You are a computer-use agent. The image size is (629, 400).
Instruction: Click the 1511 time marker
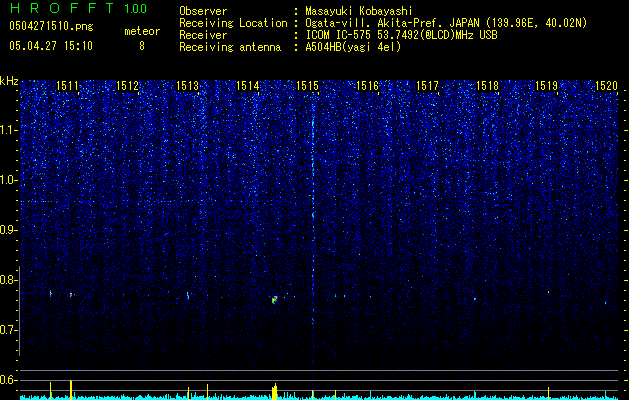(x=67, y=85)
